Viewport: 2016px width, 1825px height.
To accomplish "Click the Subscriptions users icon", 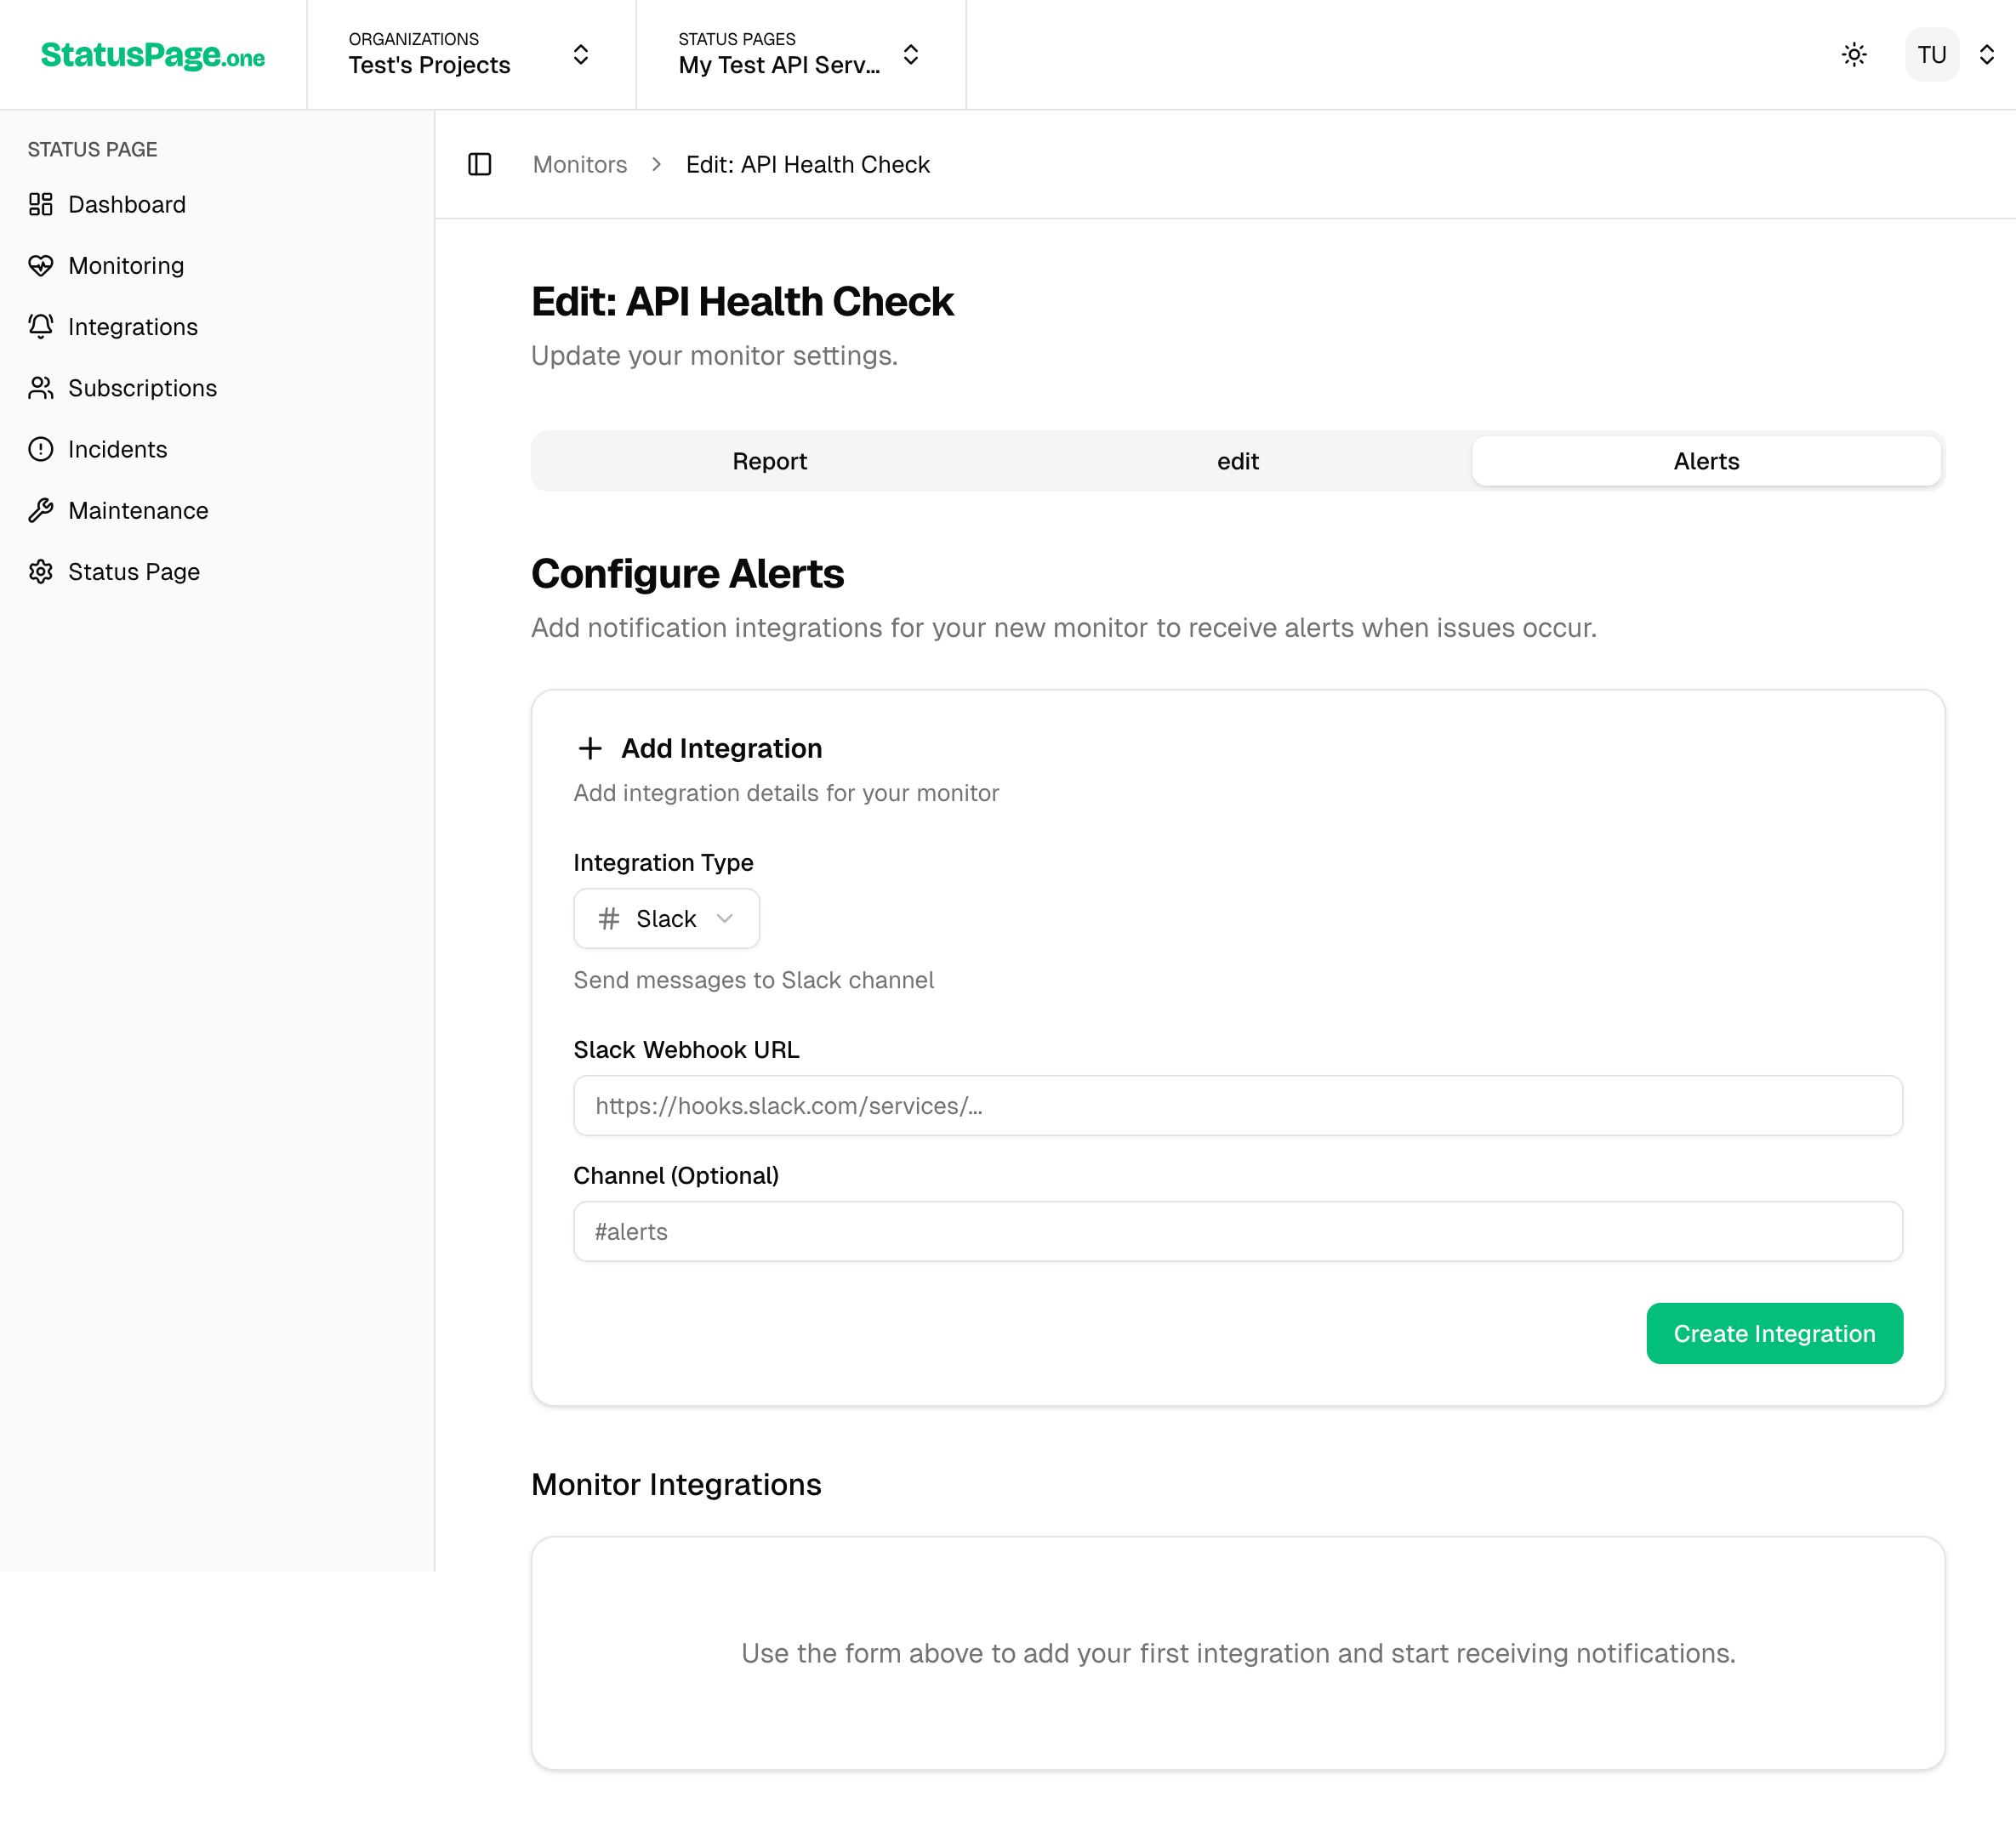I will pyautogui.click(x=41, y=387).
